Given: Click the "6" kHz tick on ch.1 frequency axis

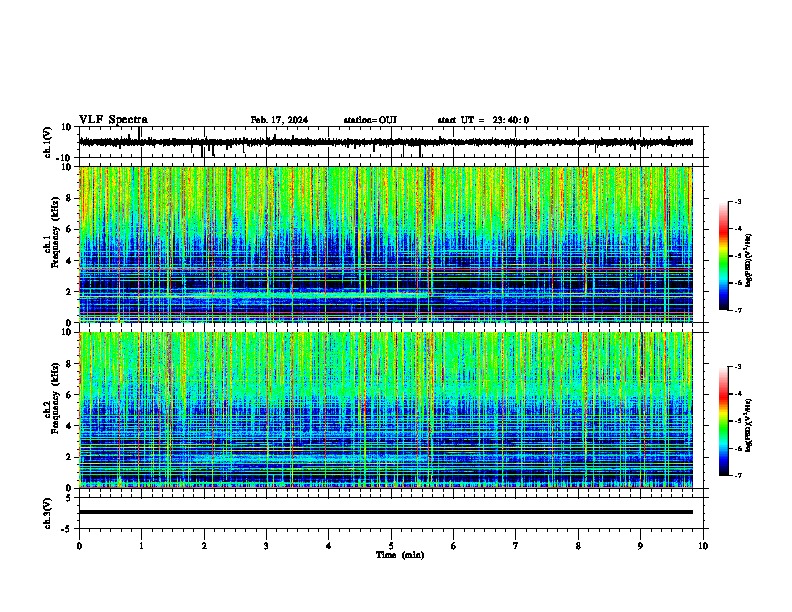Looking at the screenshot, I should (70, 230).
